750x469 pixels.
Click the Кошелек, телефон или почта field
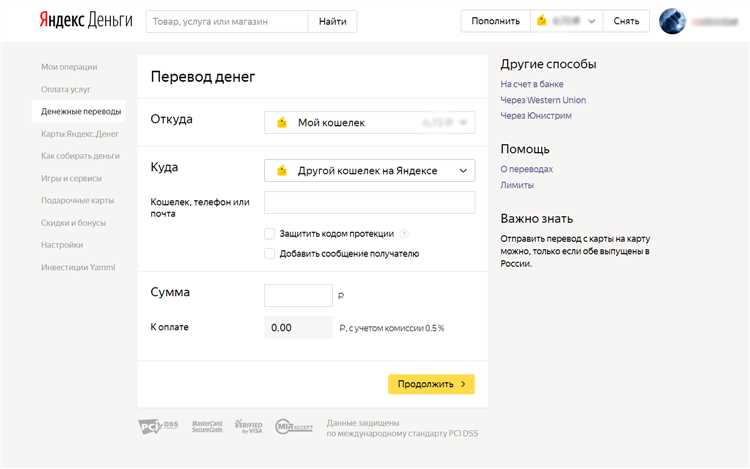369,202
